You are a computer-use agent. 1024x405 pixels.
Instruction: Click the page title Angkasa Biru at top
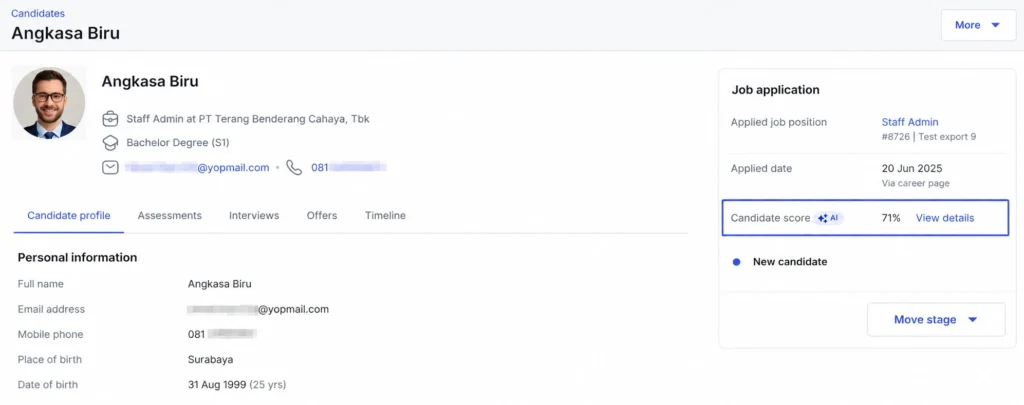(x=65, y=33)
